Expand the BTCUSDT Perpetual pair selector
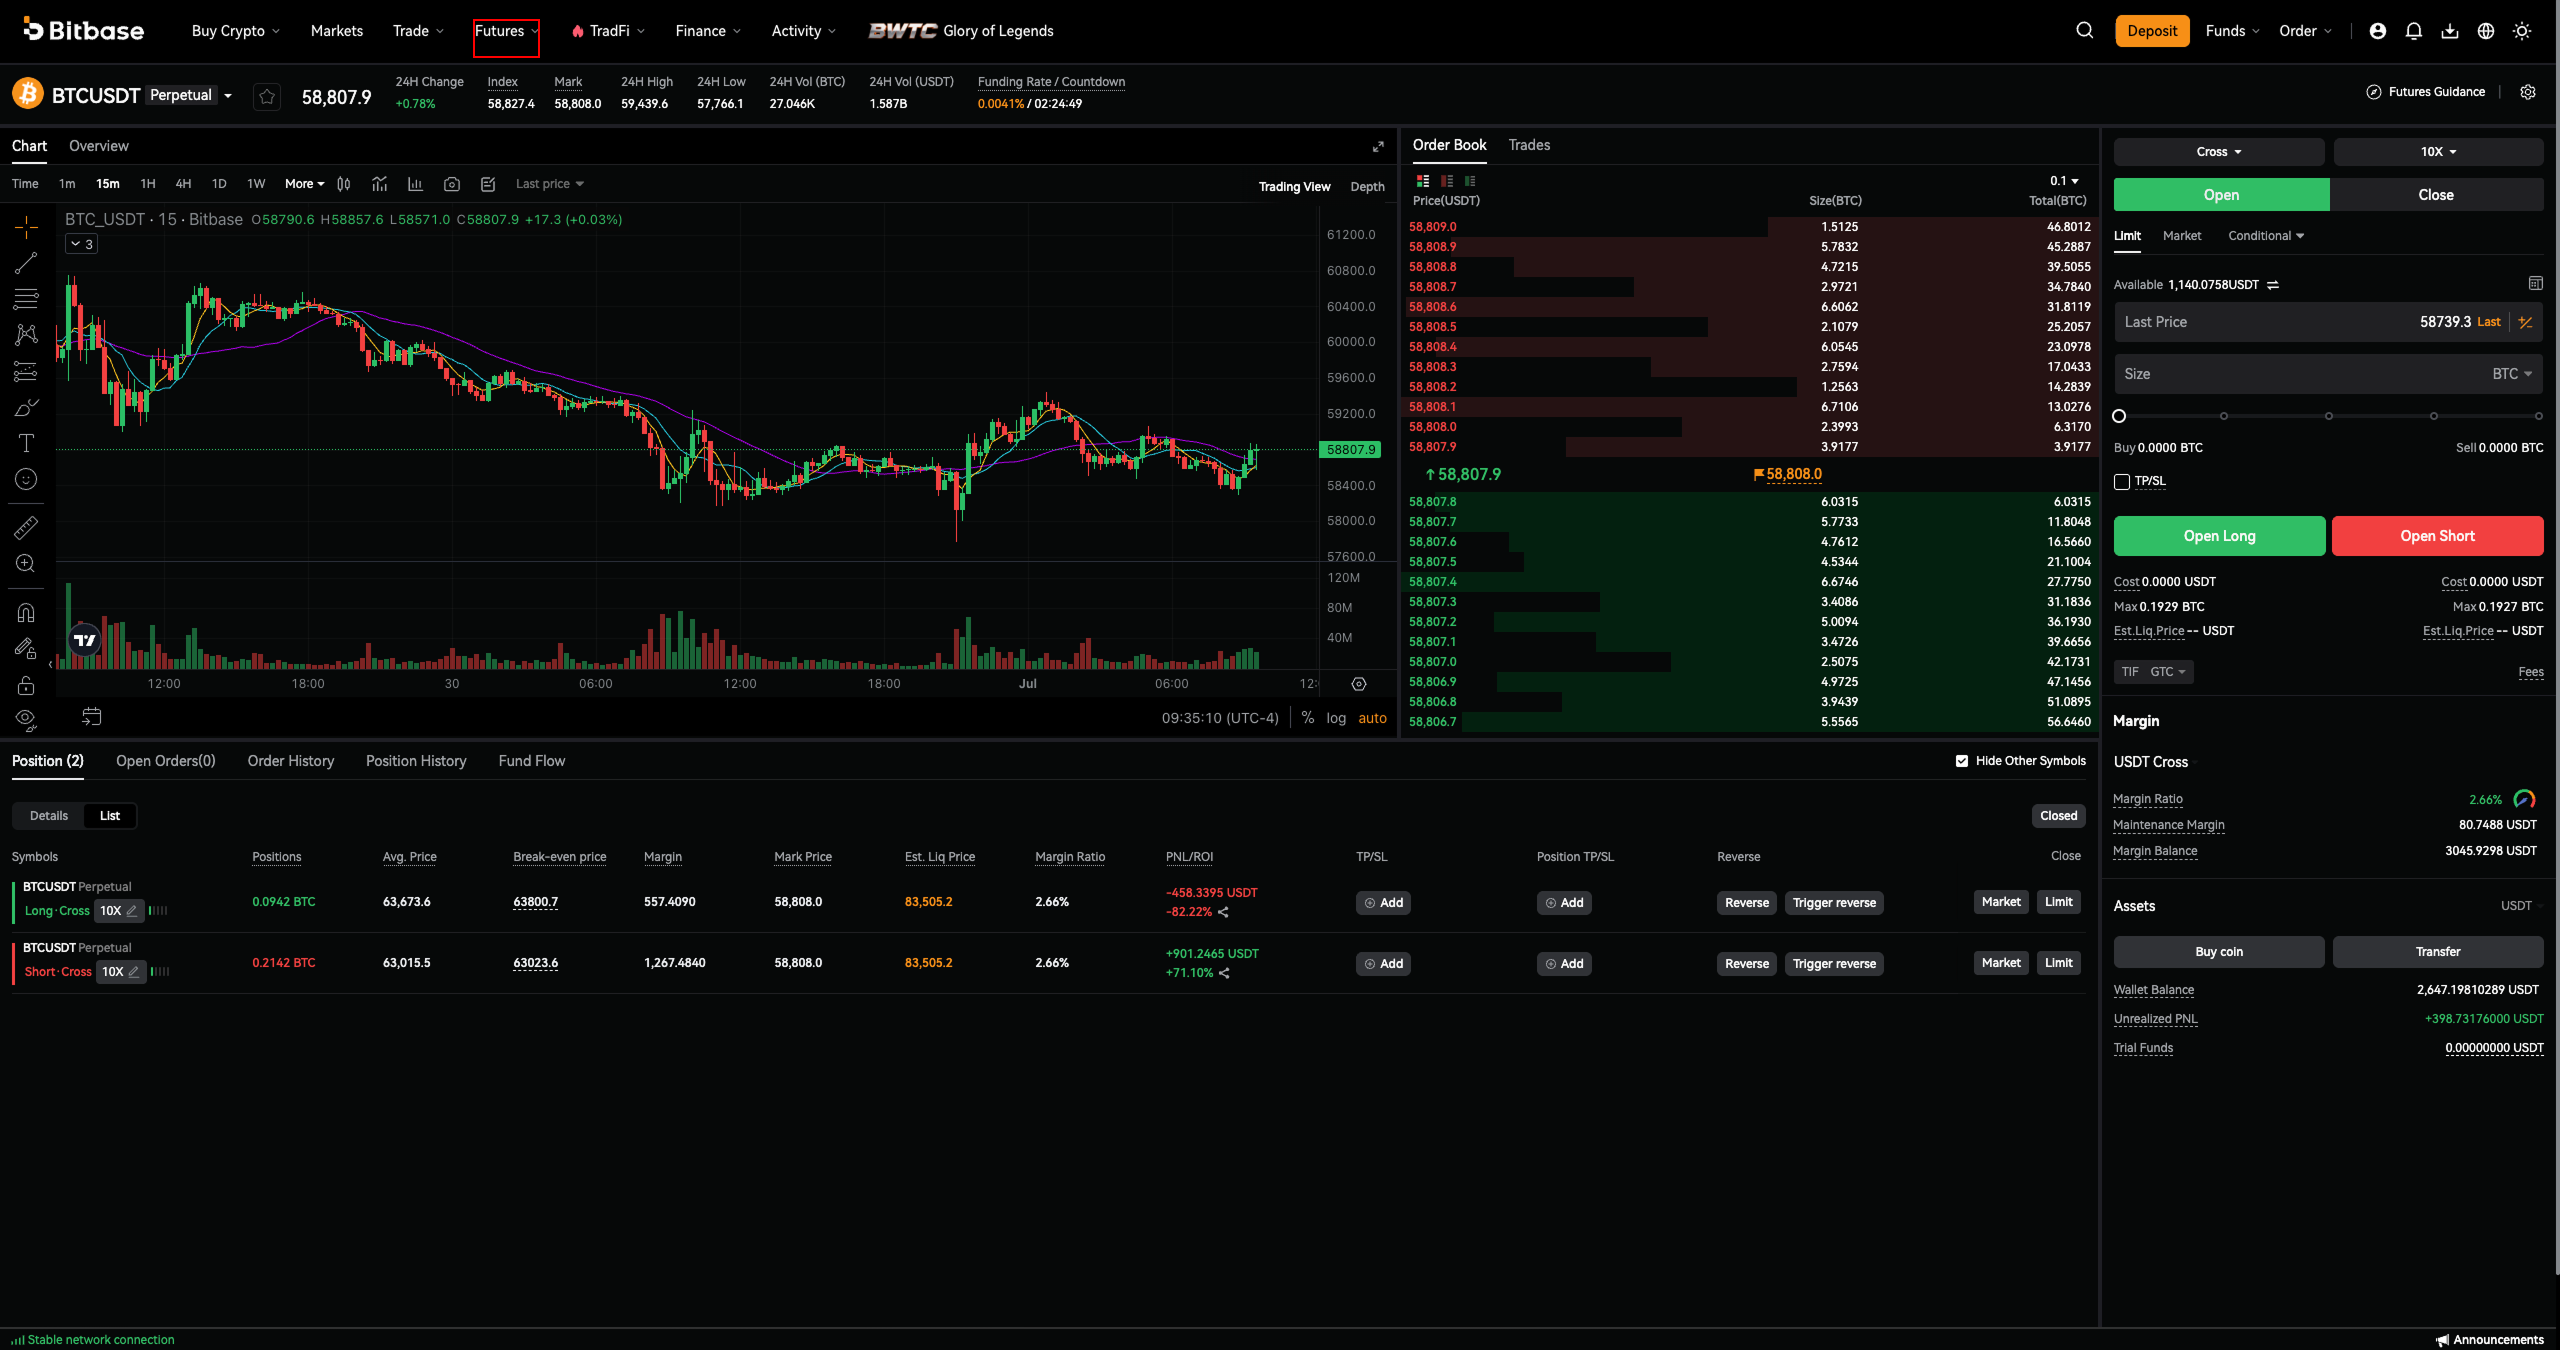 click(x=228, y=96)
